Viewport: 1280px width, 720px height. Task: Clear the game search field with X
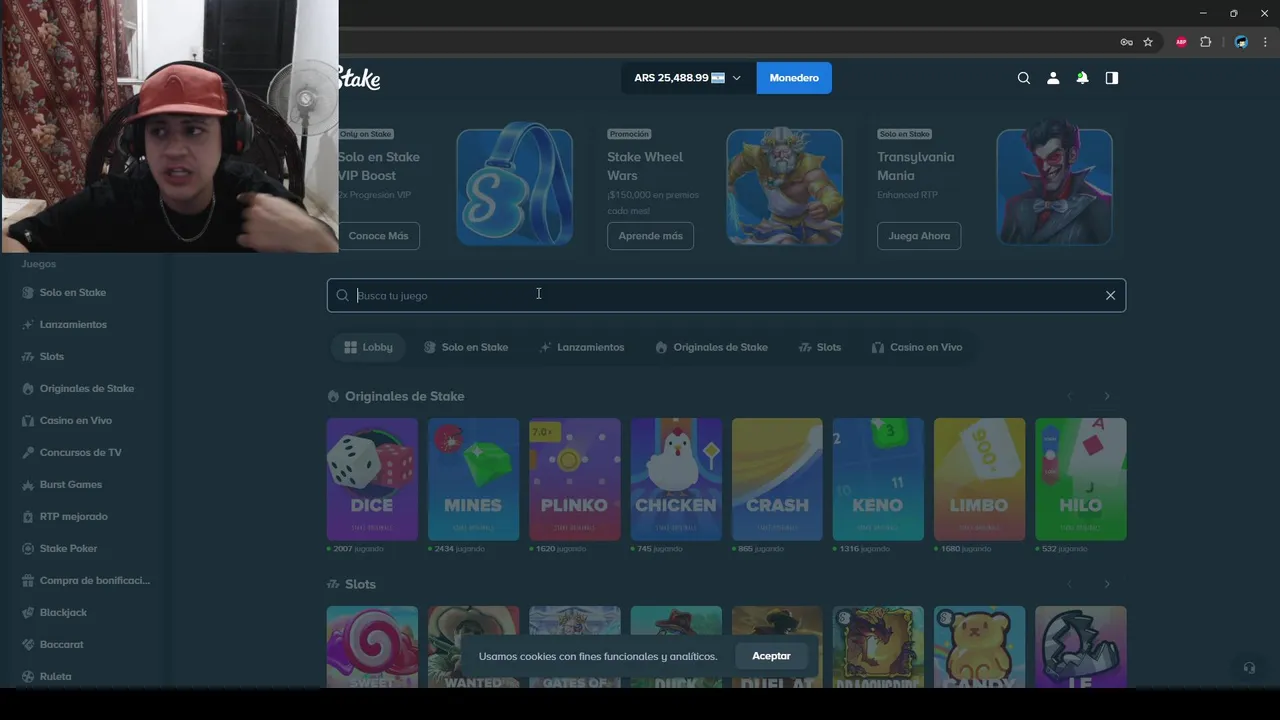(1110, 295)
